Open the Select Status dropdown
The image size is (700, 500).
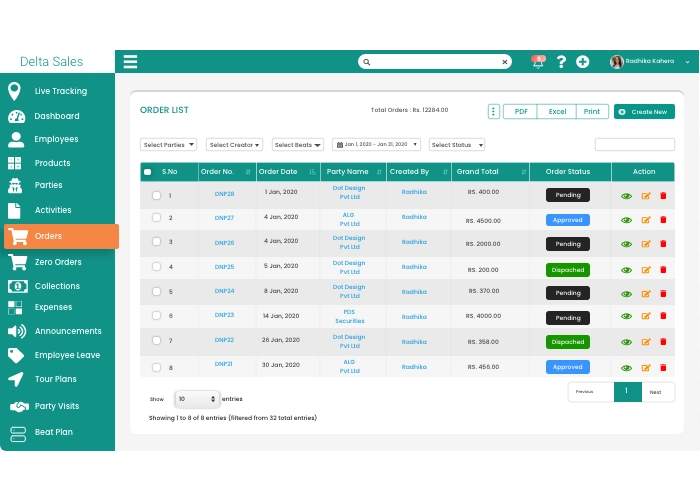pyautogui.click(x=457, y=145)
